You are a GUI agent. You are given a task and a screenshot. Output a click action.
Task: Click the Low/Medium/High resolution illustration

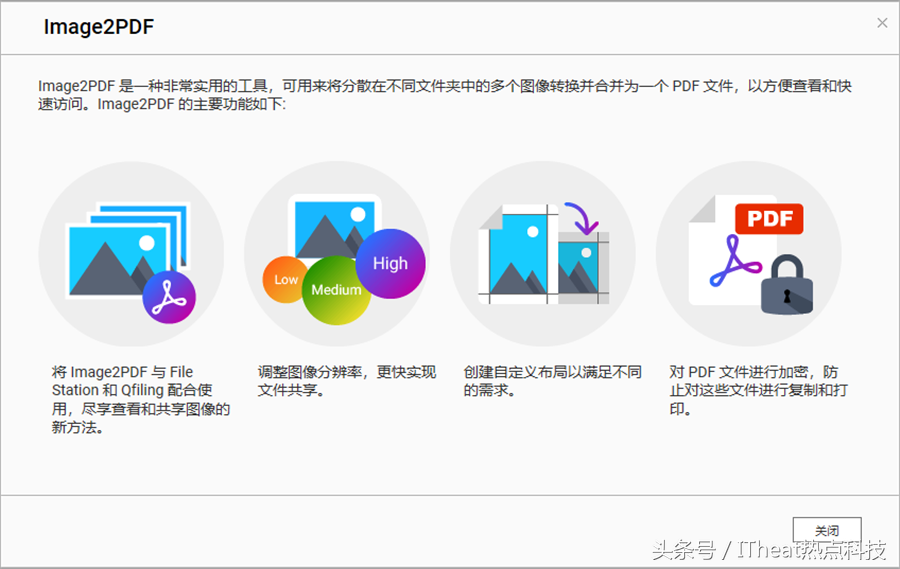pos(337,254)
